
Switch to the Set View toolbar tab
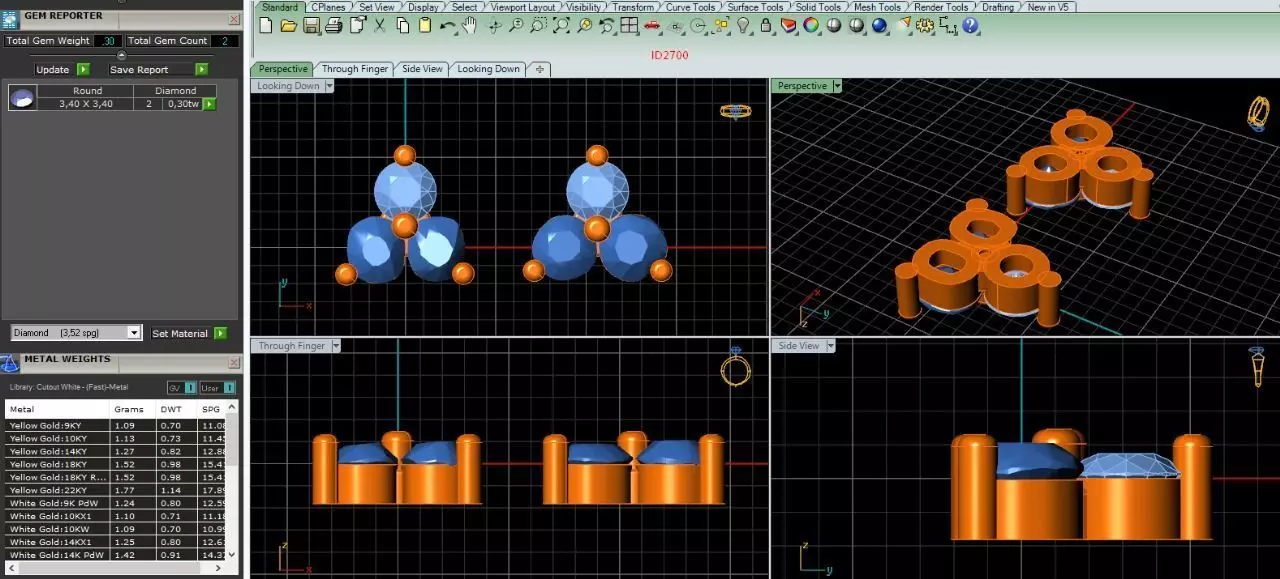click(x=377, y=7)
